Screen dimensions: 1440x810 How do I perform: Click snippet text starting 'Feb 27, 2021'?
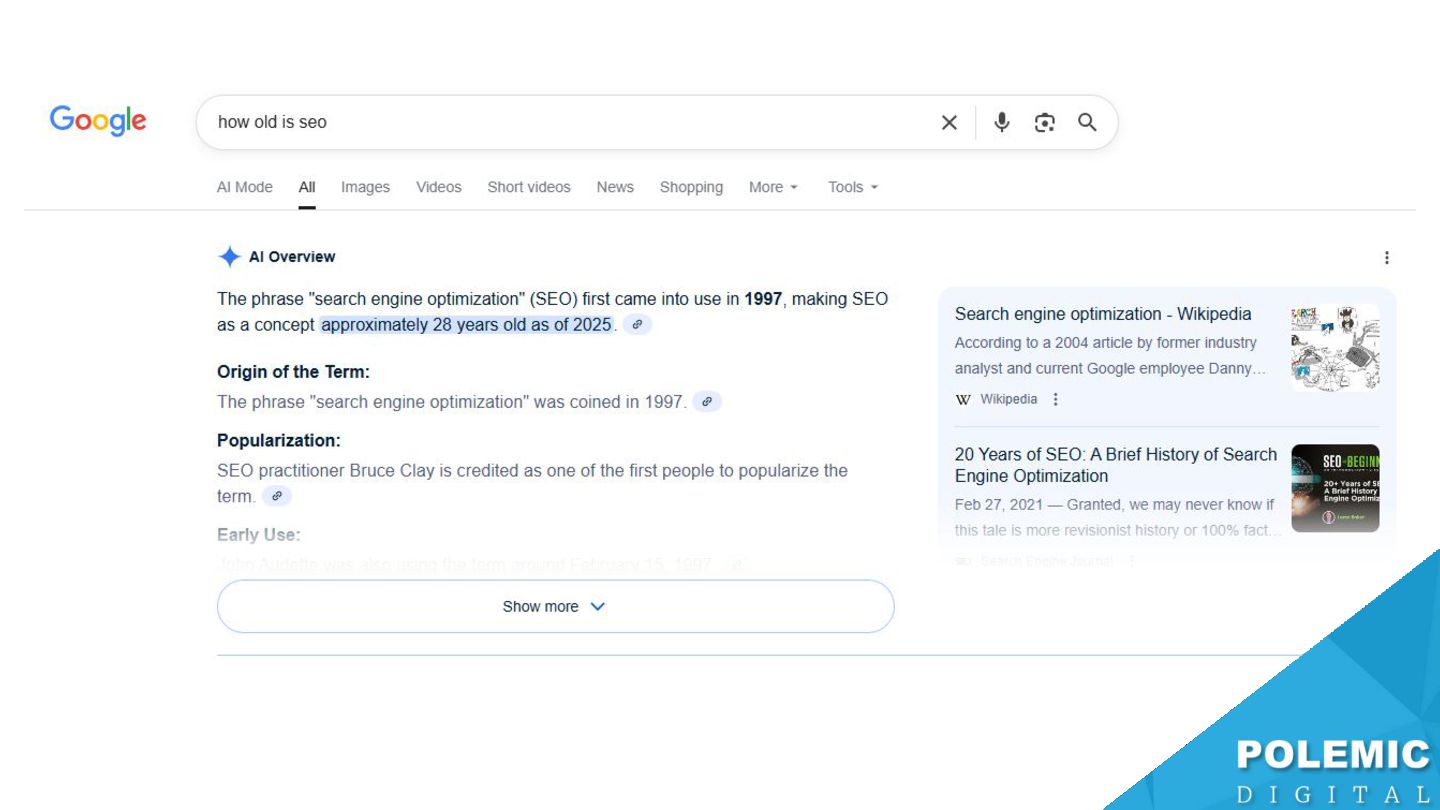(x=1118, y=518)
